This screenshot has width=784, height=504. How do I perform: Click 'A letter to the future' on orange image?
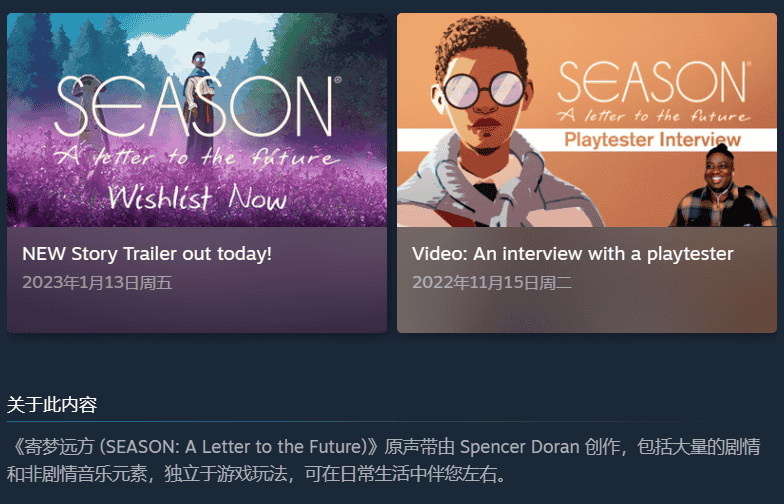click(x=654, y=116)
